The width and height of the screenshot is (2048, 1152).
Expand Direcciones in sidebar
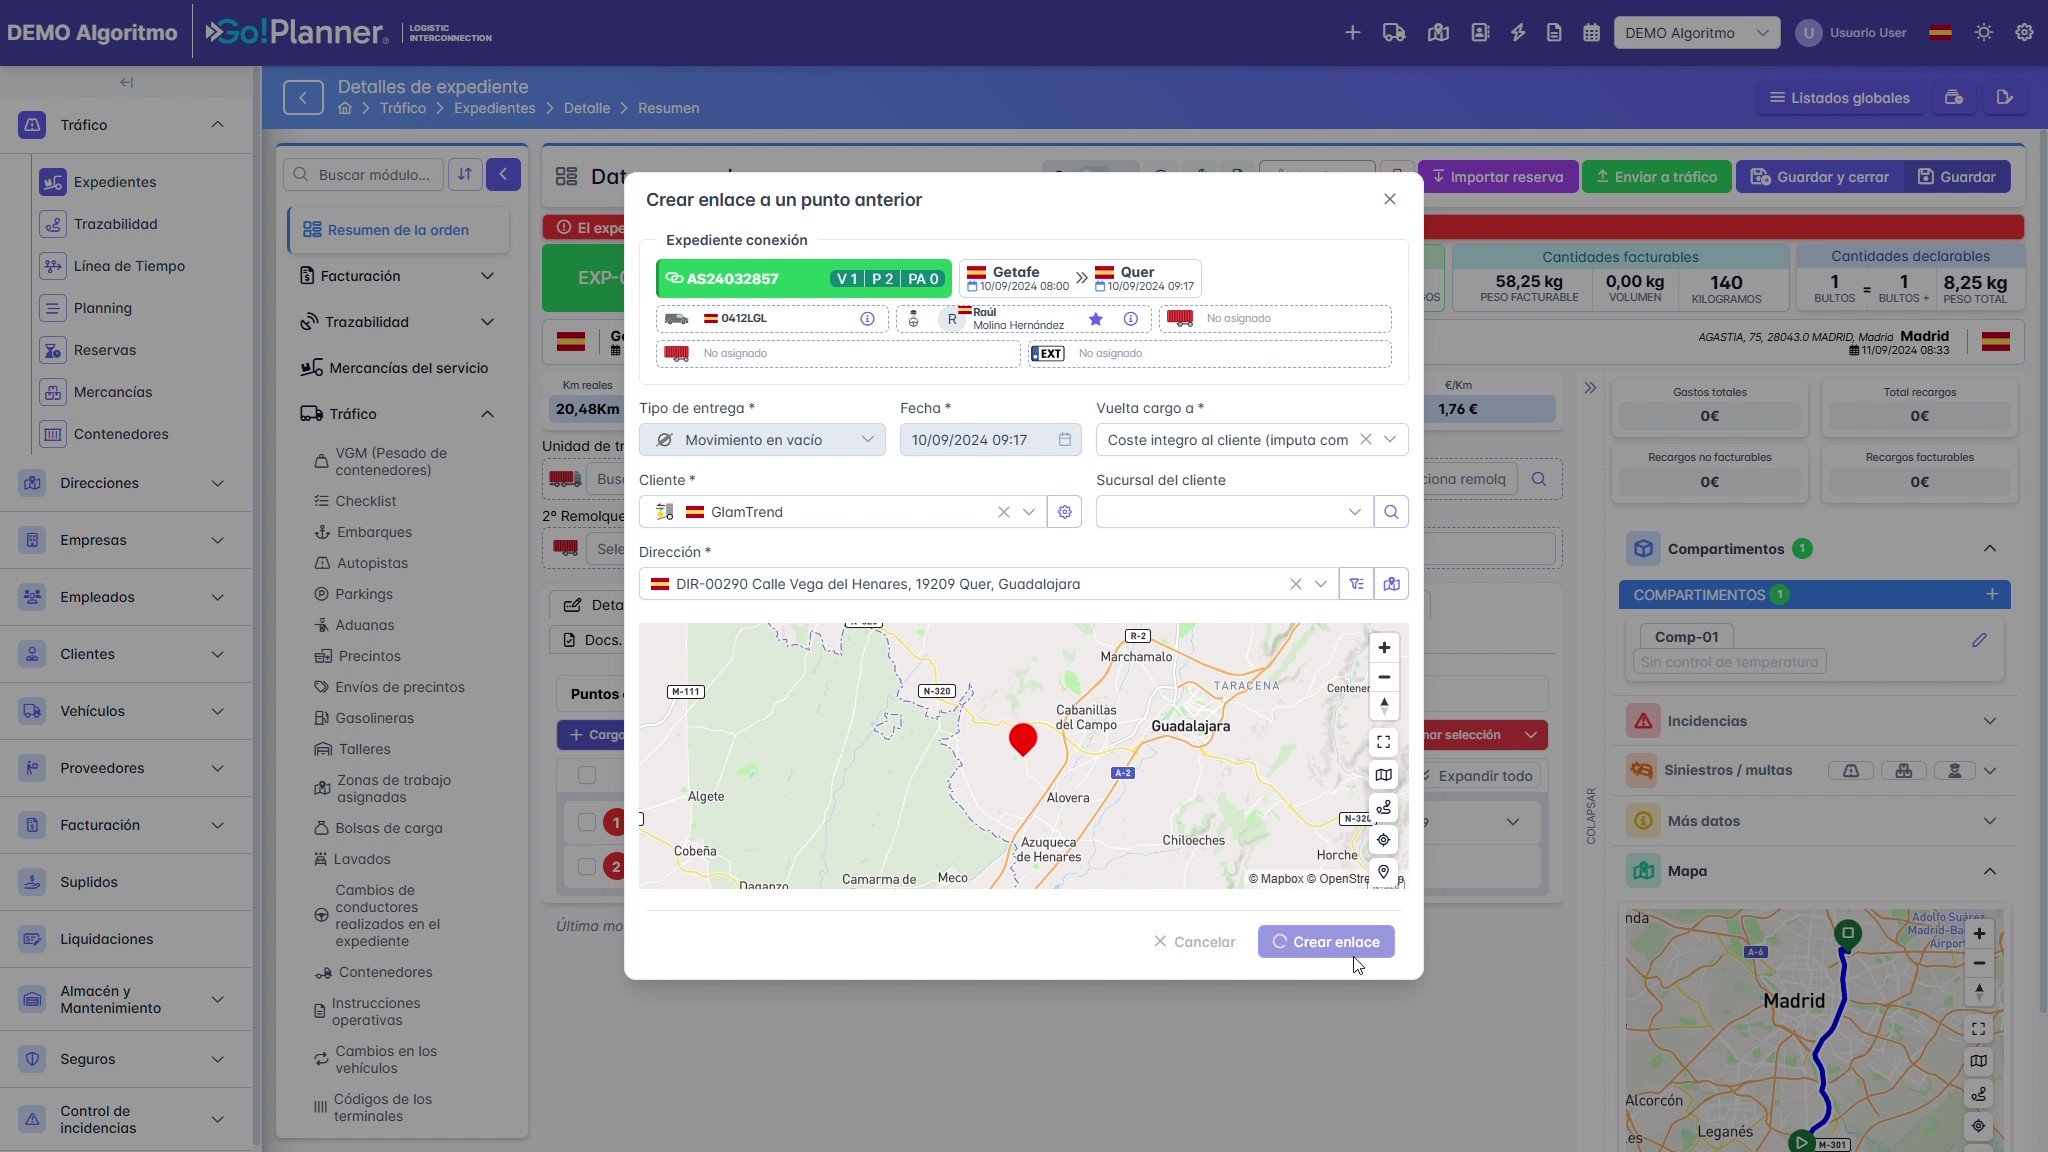click(126, 483)
